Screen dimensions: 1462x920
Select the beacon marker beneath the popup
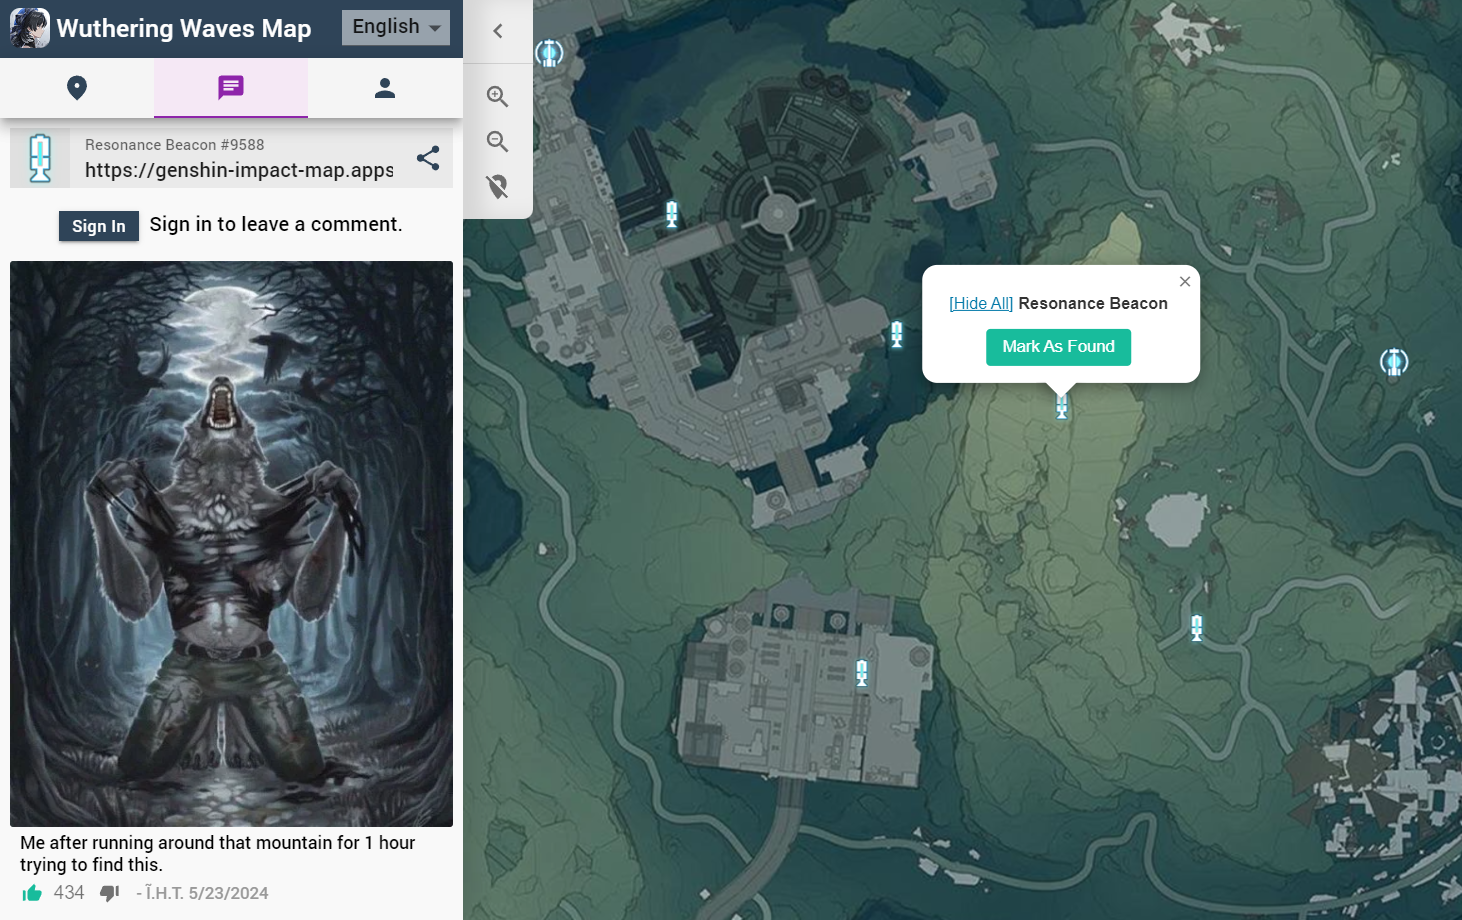[x=1062, y=407]
